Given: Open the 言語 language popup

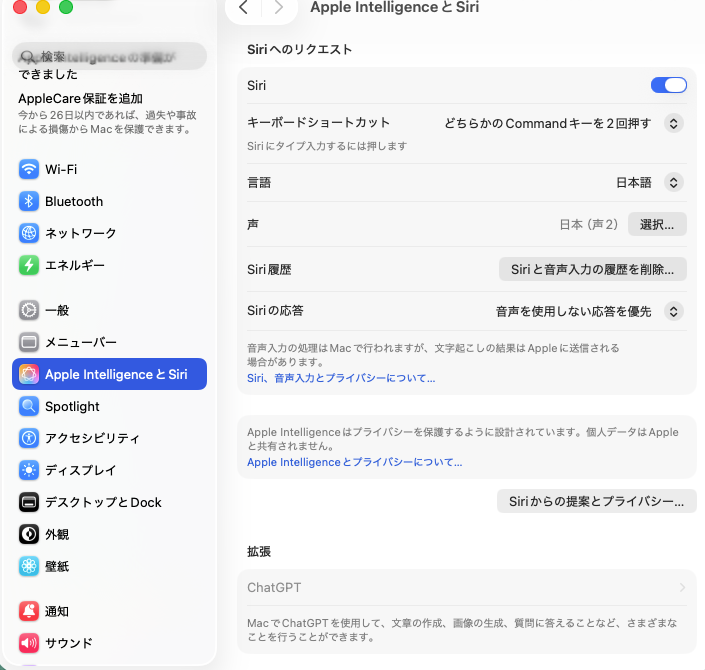Looking at the screenshot, I should pos(674,183).
